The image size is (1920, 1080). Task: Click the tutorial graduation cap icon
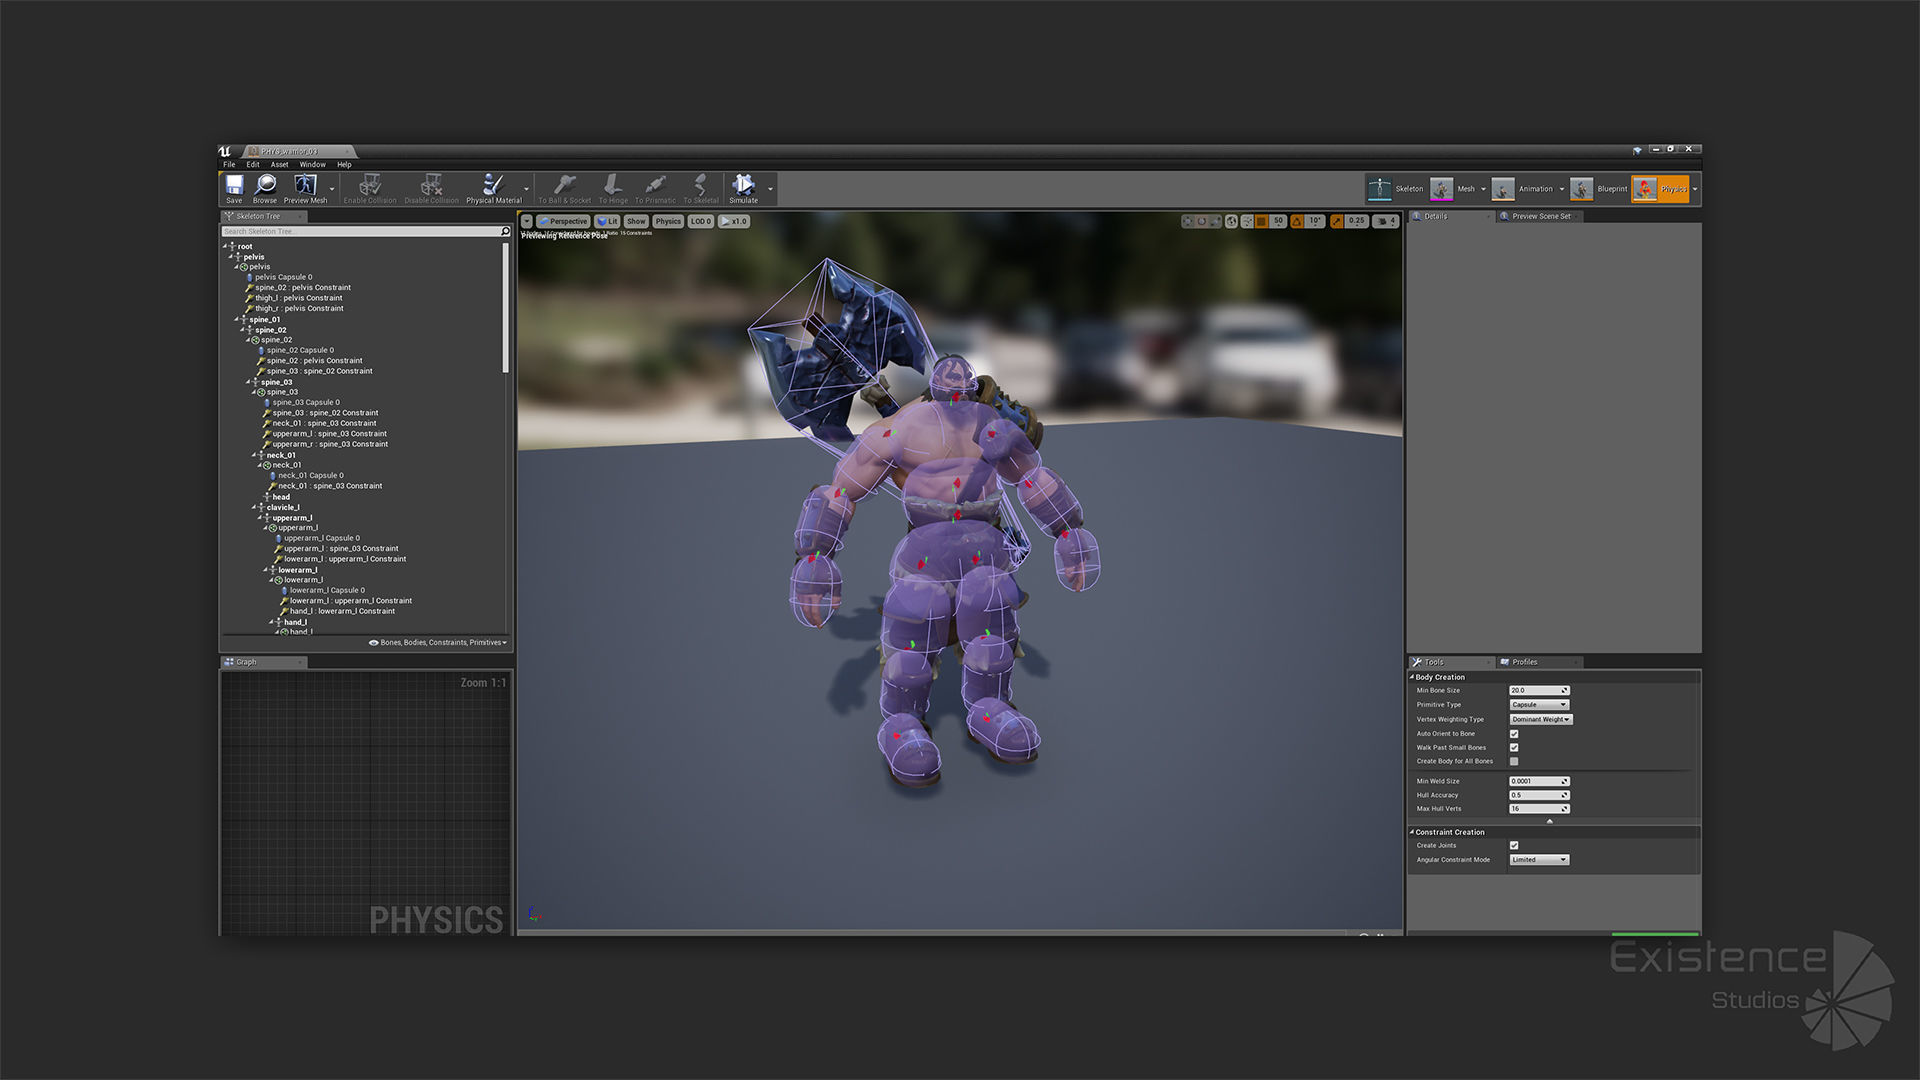click(1637, 150)
